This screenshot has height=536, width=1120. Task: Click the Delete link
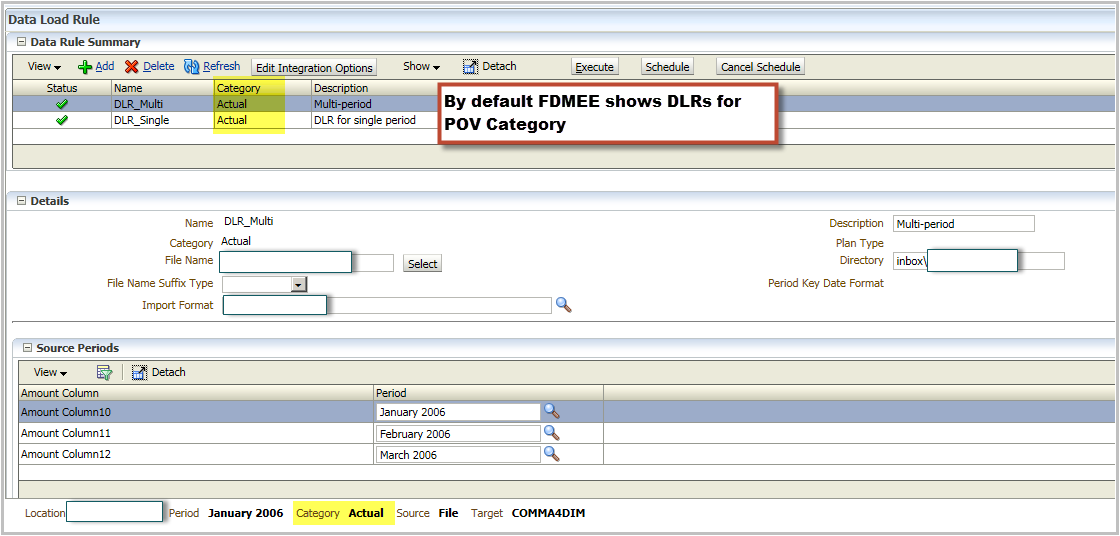[x=159, y=66]
